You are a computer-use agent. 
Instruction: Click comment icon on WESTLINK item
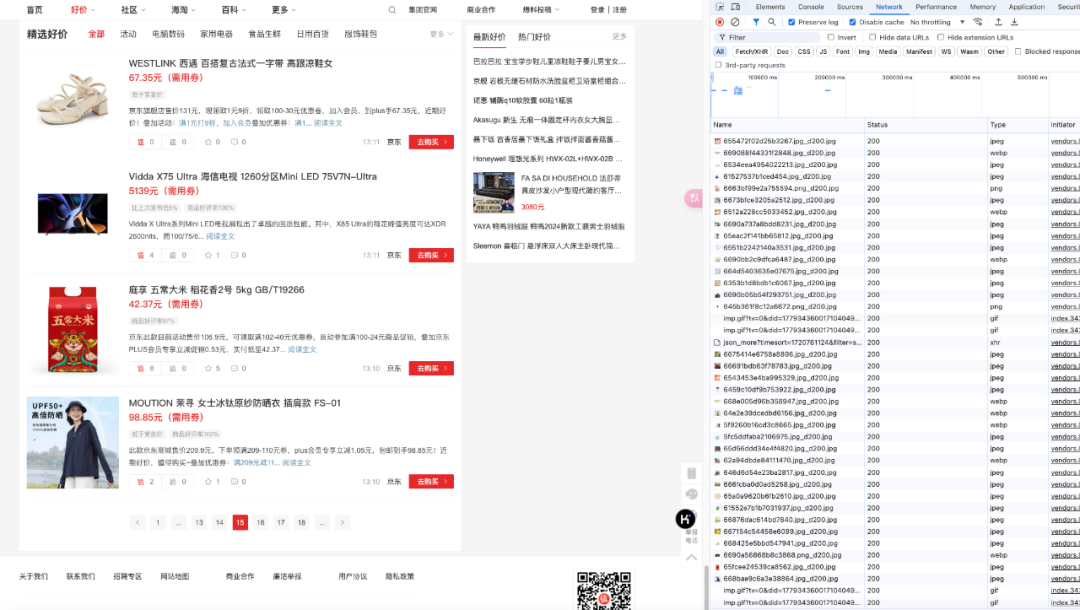pyautogui.click(x=234, y=142)
